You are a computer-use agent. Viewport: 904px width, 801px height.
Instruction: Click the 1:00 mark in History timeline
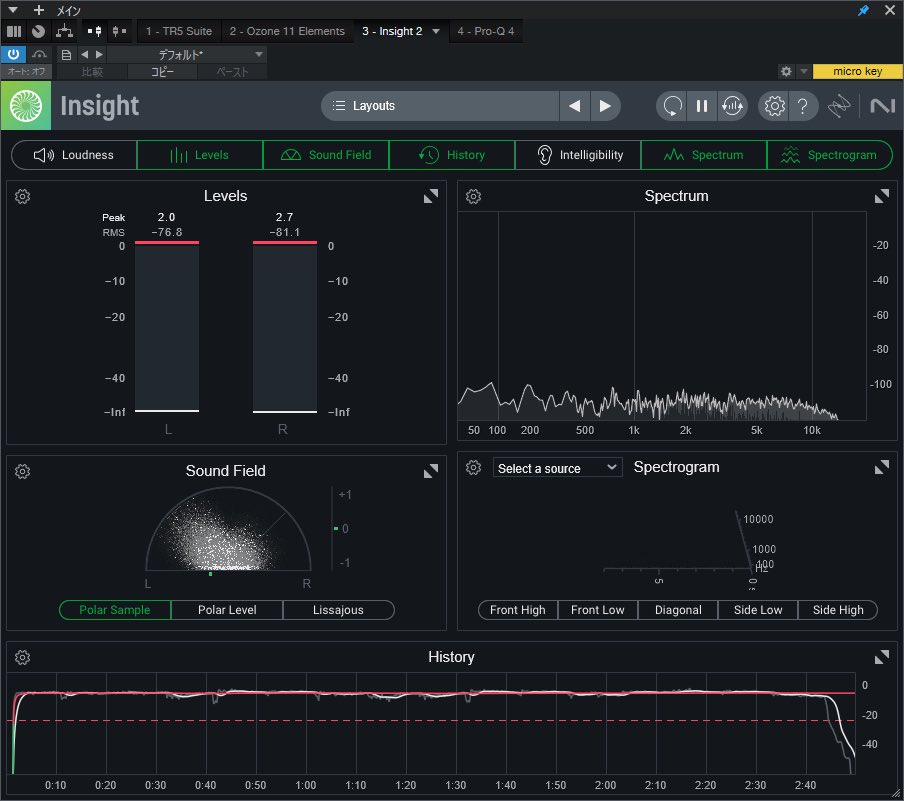tap(306, 786)
